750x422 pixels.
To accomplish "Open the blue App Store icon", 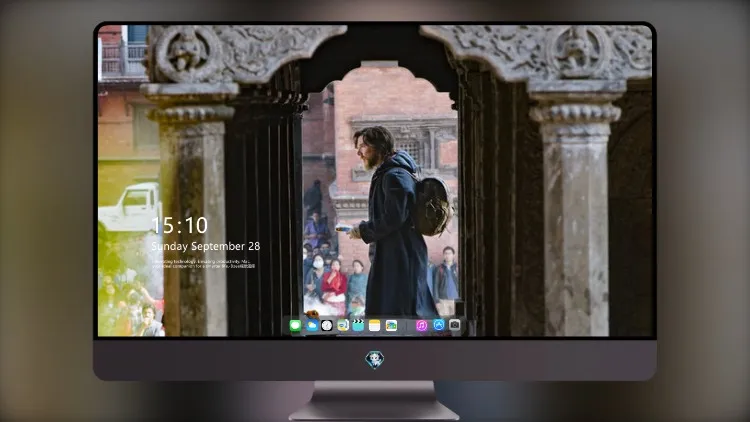I will 439,325.
